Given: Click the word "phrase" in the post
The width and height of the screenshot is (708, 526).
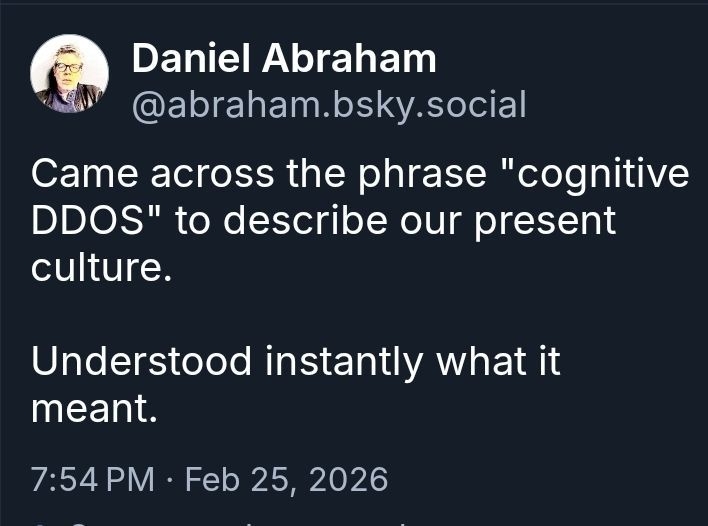Looking at the screenshot, I should [x=431, y=174].
